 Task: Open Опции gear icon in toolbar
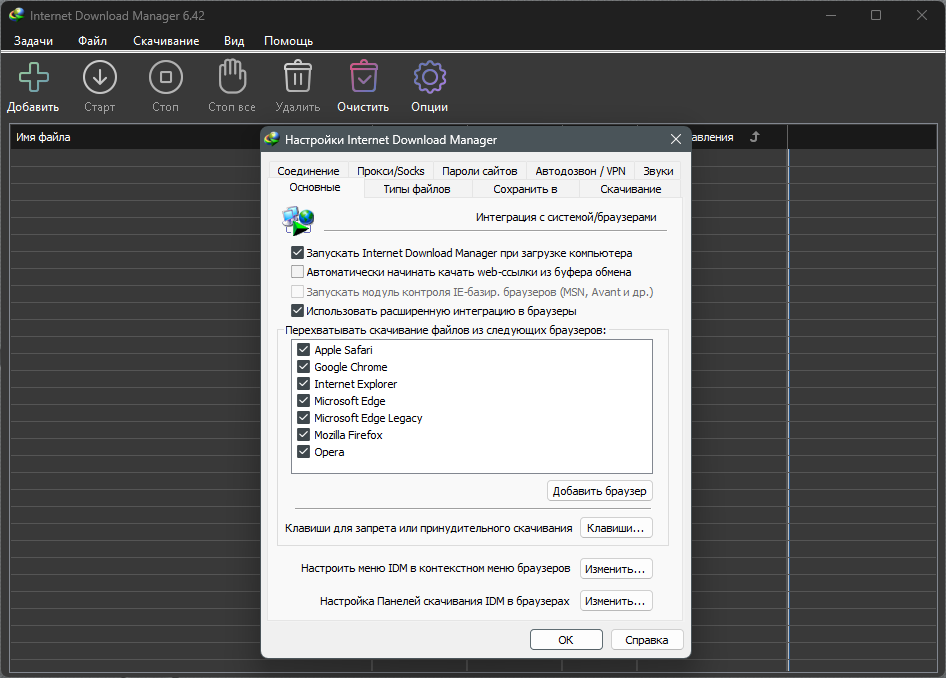[430, 77]
